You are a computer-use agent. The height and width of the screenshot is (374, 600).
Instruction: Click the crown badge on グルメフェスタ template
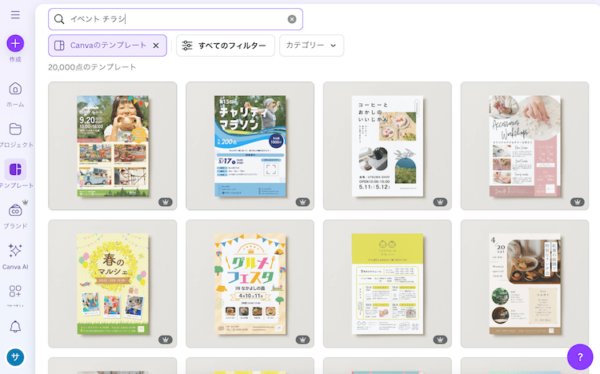303,340
